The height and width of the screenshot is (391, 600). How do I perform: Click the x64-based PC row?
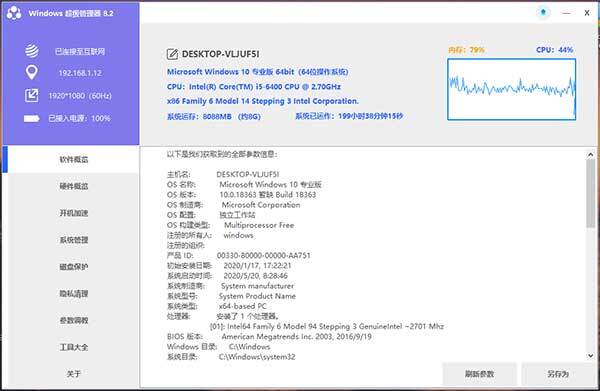point(217,306)
